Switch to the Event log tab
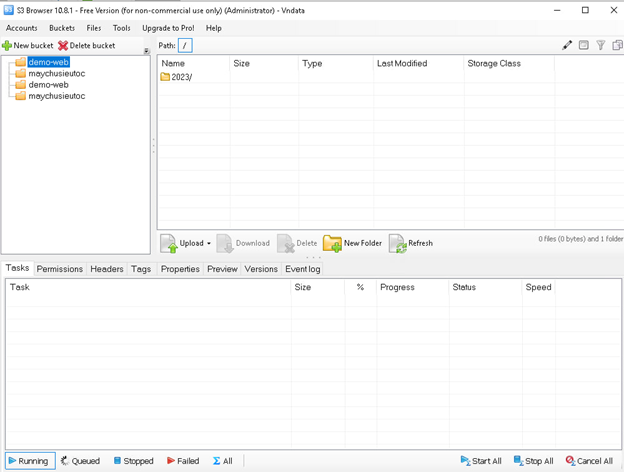The image size is (624, 472). (302, 269)
